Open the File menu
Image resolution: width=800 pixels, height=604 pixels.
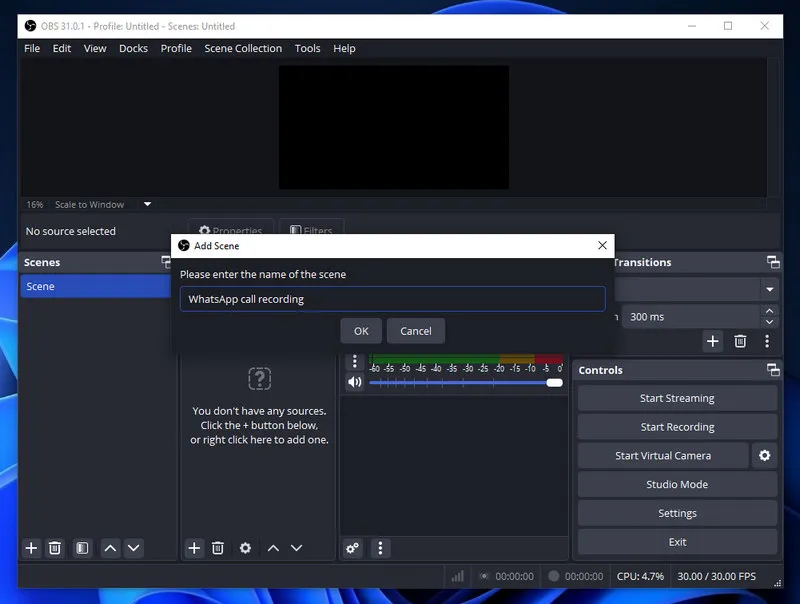point(32,48)
